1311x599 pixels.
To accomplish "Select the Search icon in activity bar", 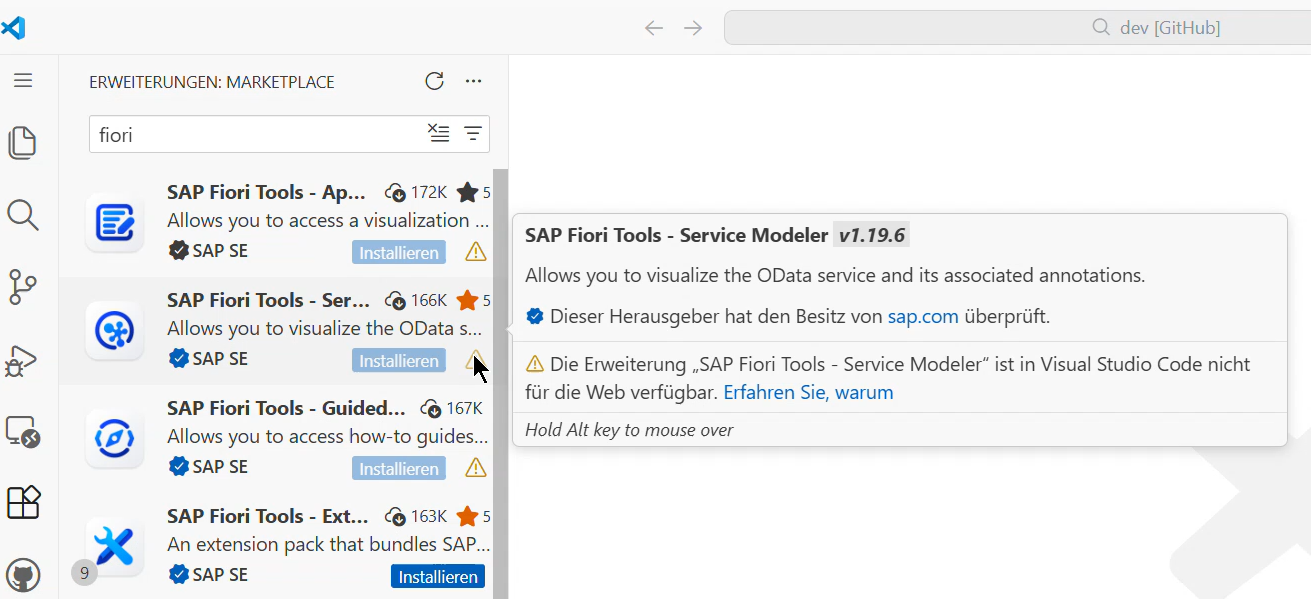I will point(24,215).
